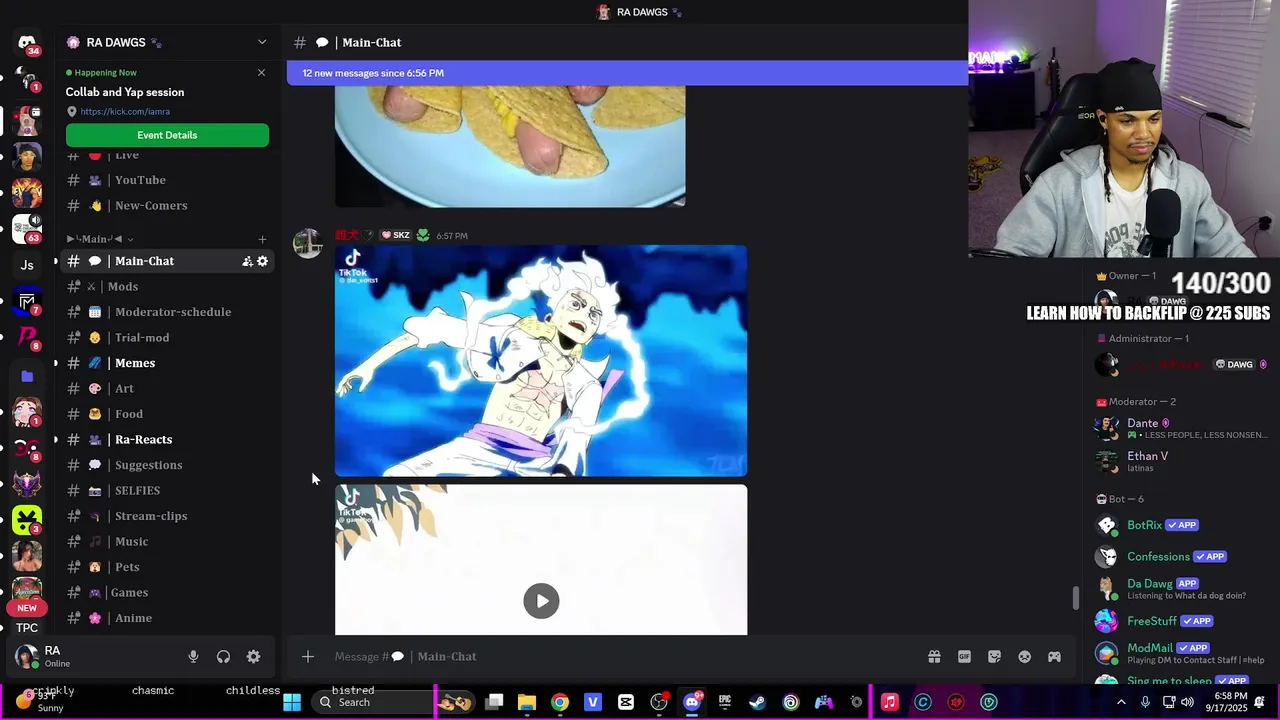Click the NEW server discovery badge icon
Screen dimensions: 1280x720
pyautogui.click(x=27, y=608)
